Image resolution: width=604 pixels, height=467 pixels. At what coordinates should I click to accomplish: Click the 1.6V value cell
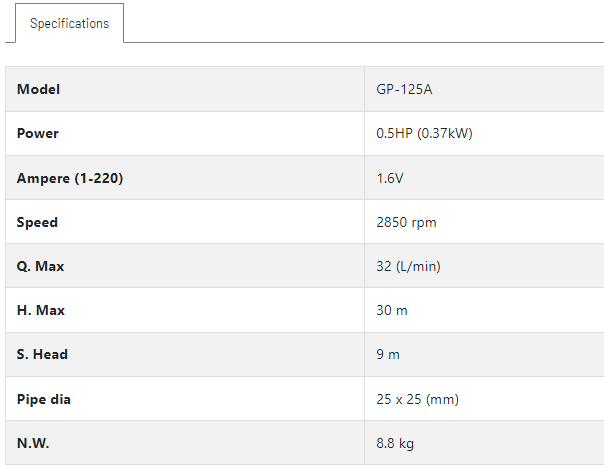(x=484, y=178)
